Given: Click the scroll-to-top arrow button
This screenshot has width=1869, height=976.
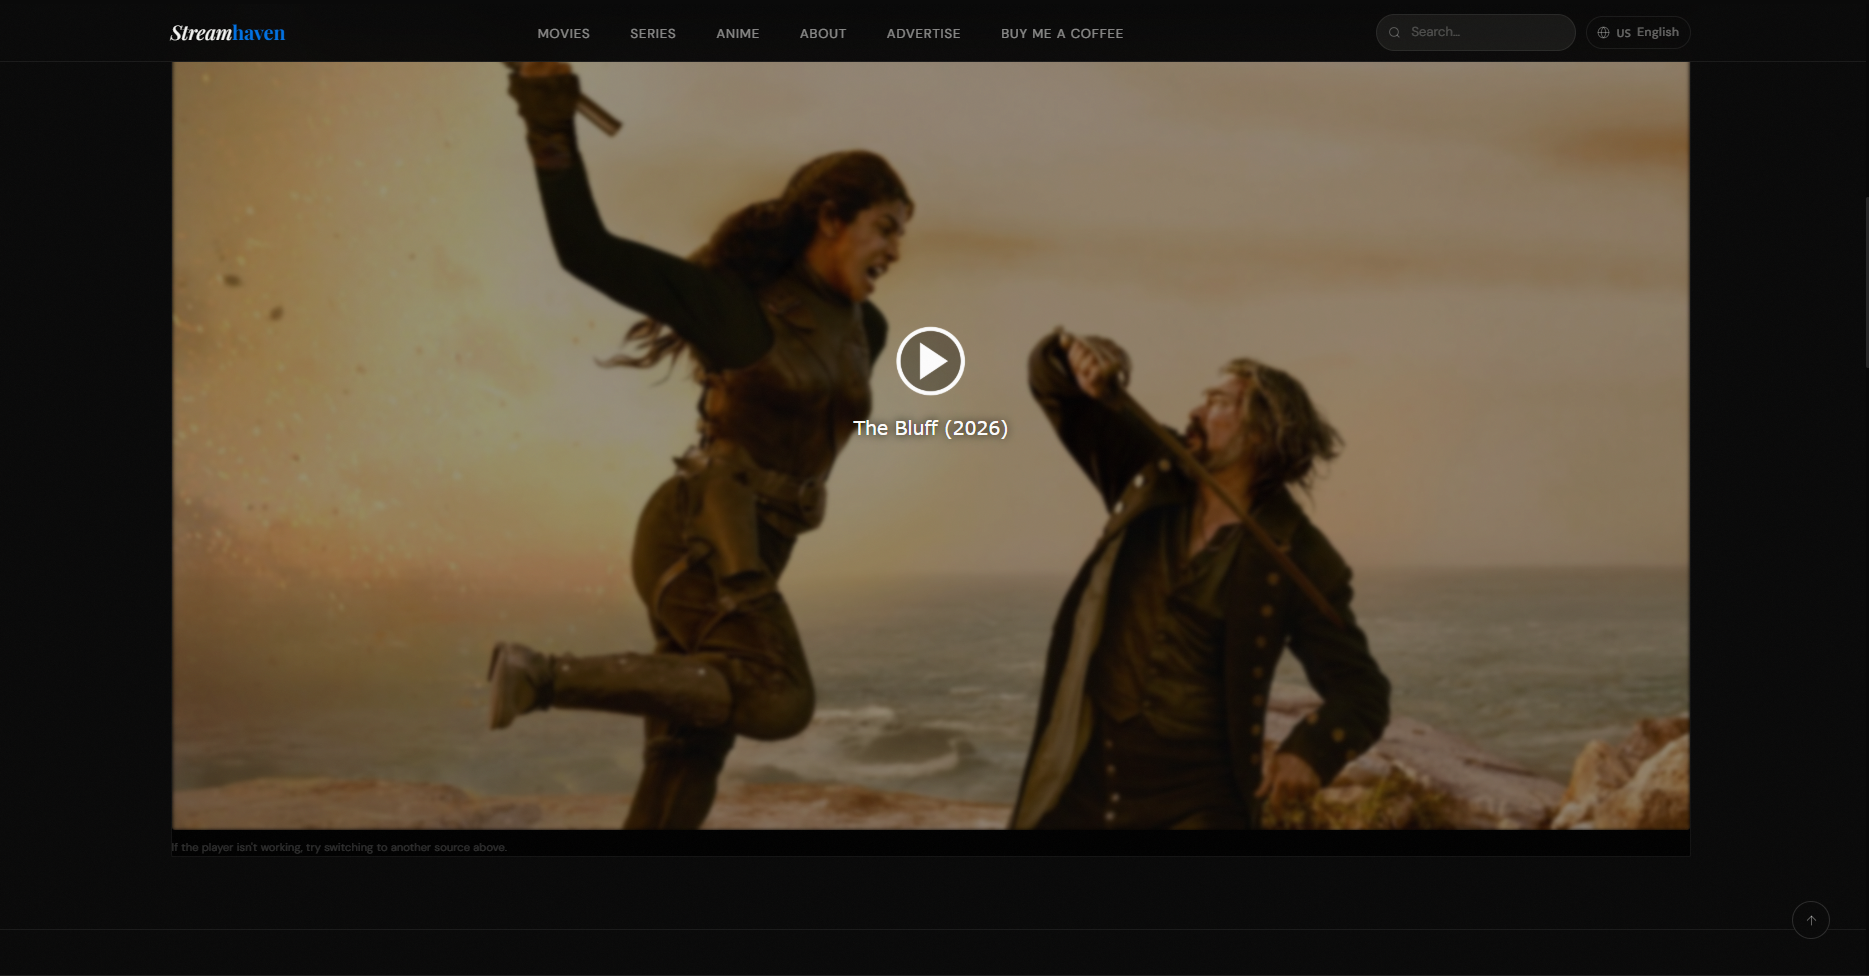Looking at the screenshot, I should pos(1811,920).
